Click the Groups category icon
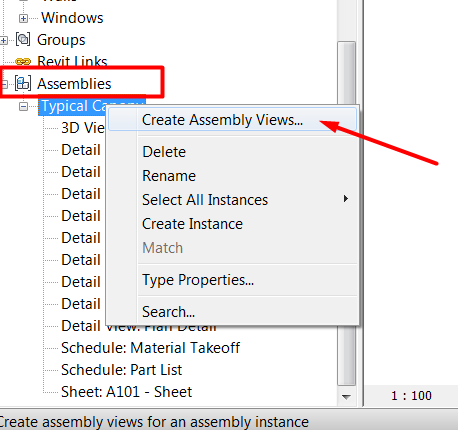The height and width of the screenshot is (430, 458). point(23,39)
